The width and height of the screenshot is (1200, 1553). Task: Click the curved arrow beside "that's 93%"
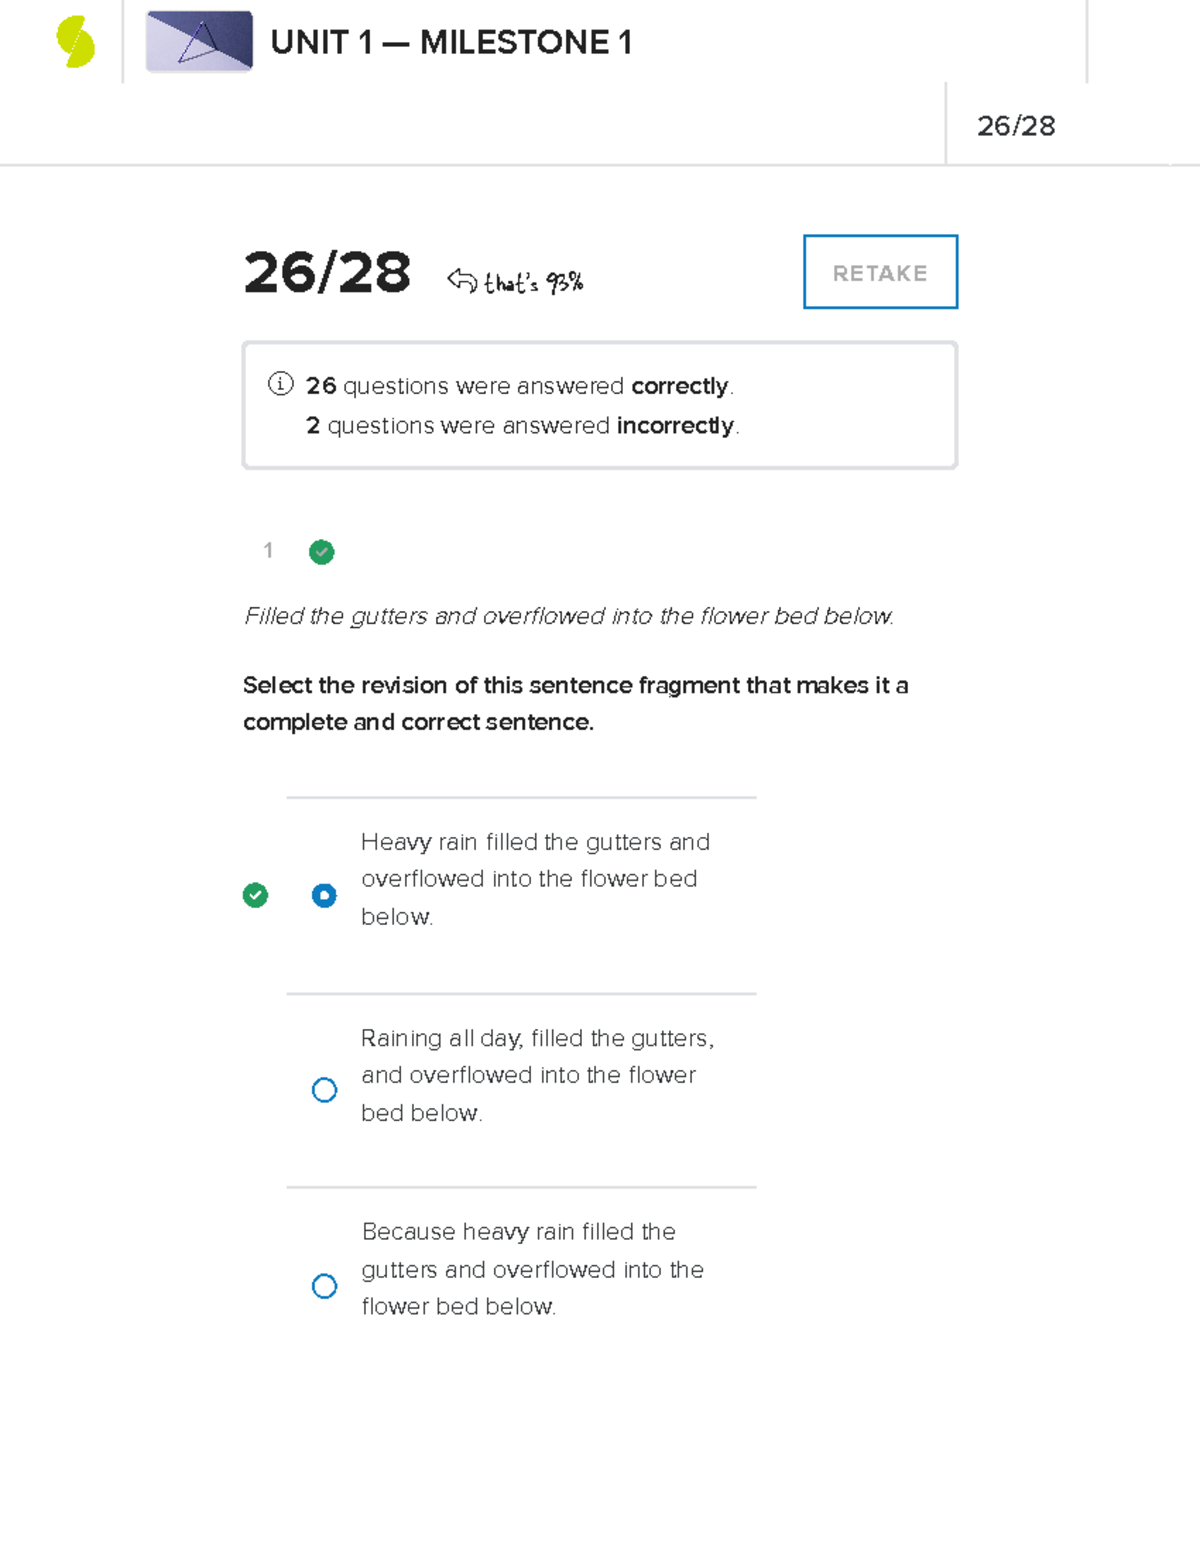(x=462, y=281)
